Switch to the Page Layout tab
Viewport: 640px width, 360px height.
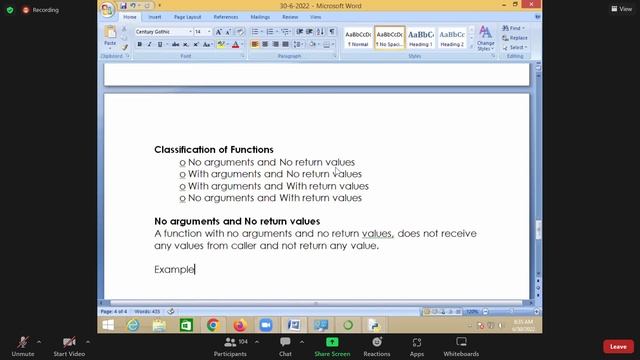[x=187, y=17]
